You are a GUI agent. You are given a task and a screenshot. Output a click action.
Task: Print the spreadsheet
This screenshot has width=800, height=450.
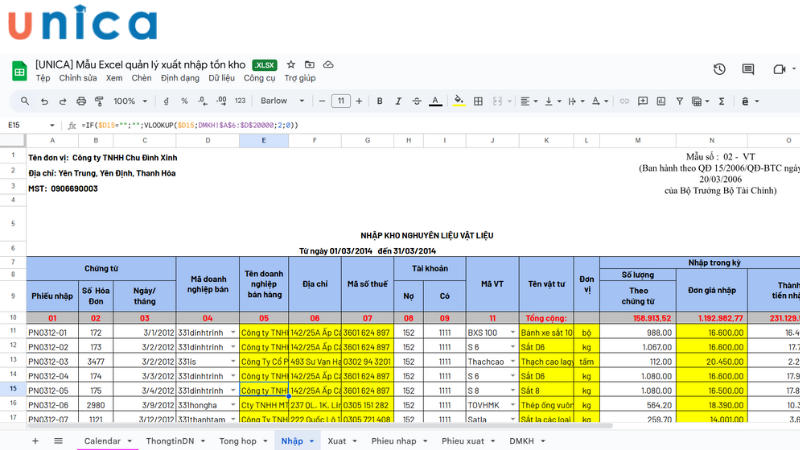point(81,102)
